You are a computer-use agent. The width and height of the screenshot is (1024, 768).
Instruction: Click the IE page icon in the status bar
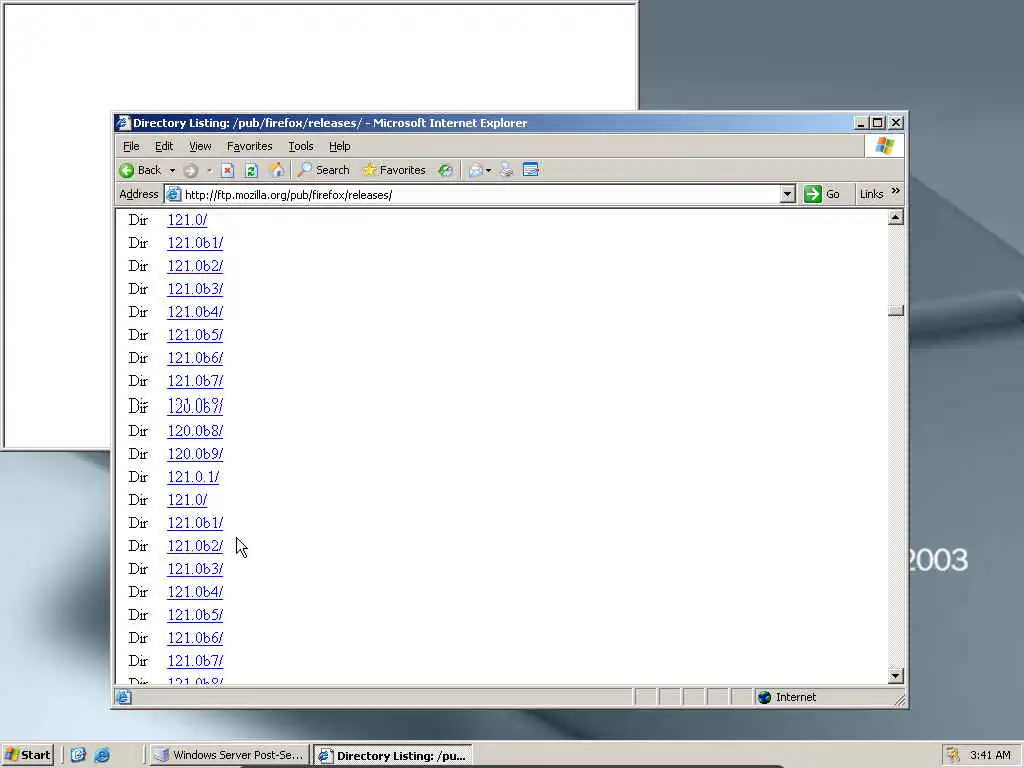tap(123, 697)
